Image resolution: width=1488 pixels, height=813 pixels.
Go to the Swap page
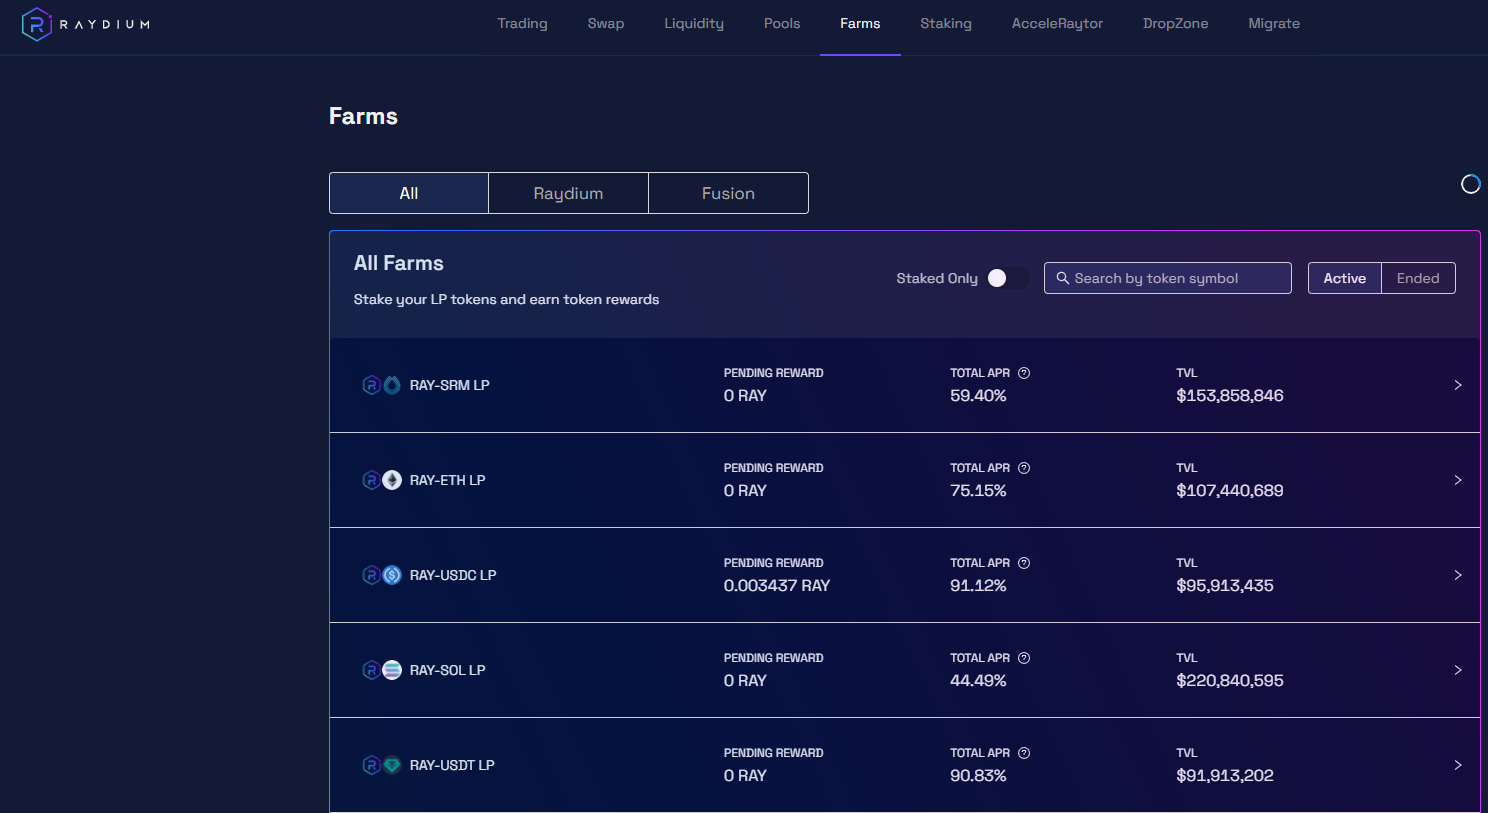606,24
